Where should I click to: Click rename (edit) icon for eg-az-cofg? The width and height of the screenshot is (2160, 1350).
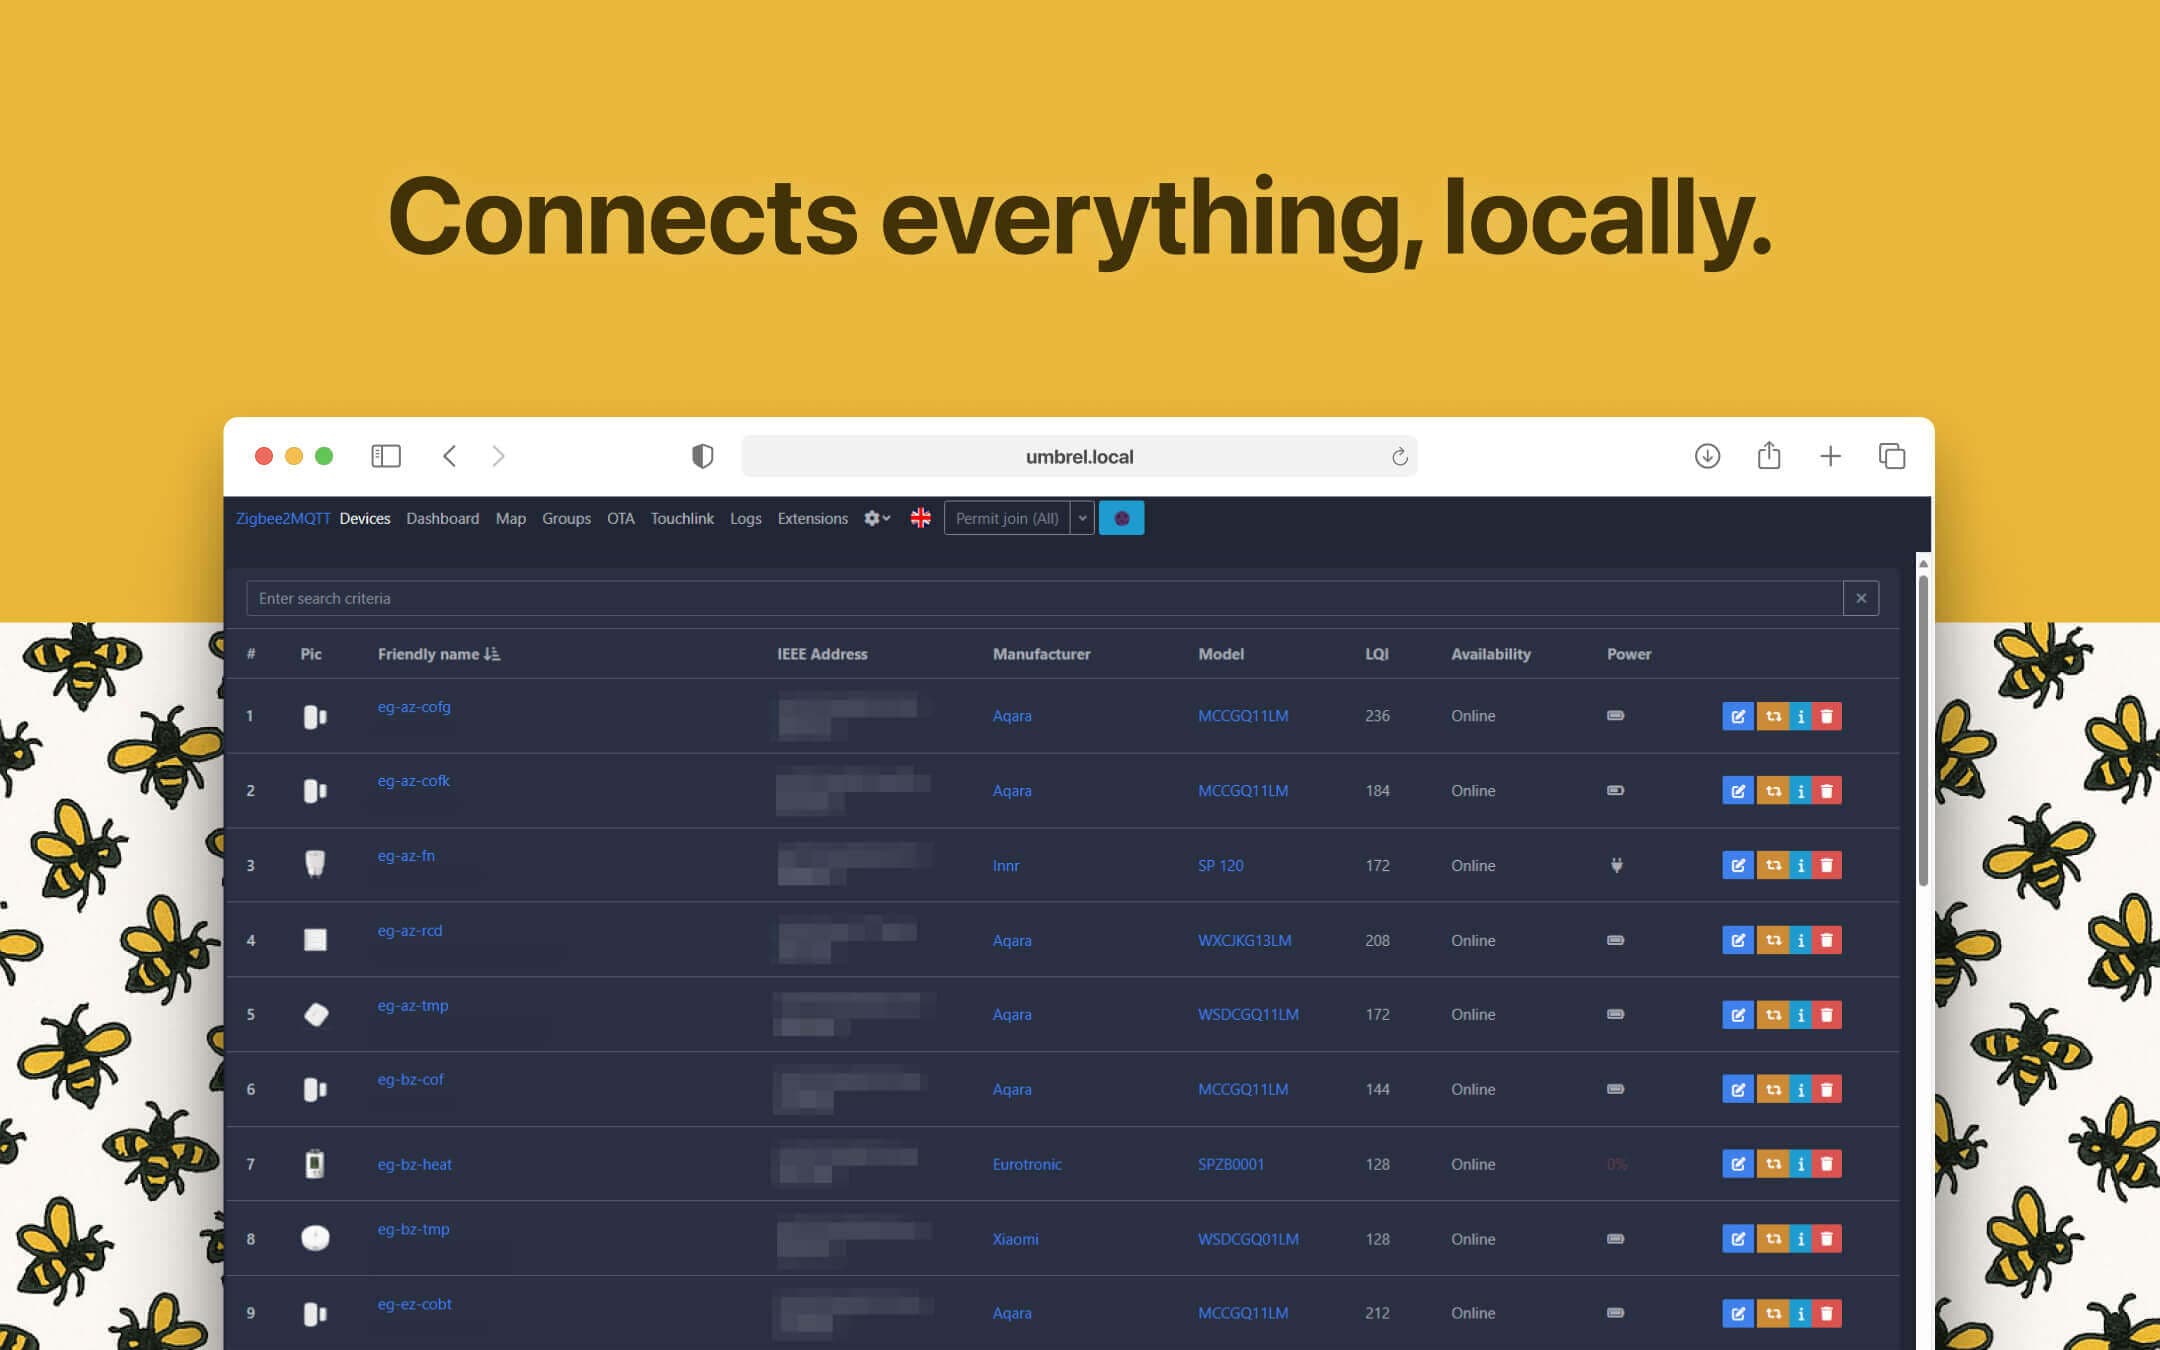coord(1737,716)
